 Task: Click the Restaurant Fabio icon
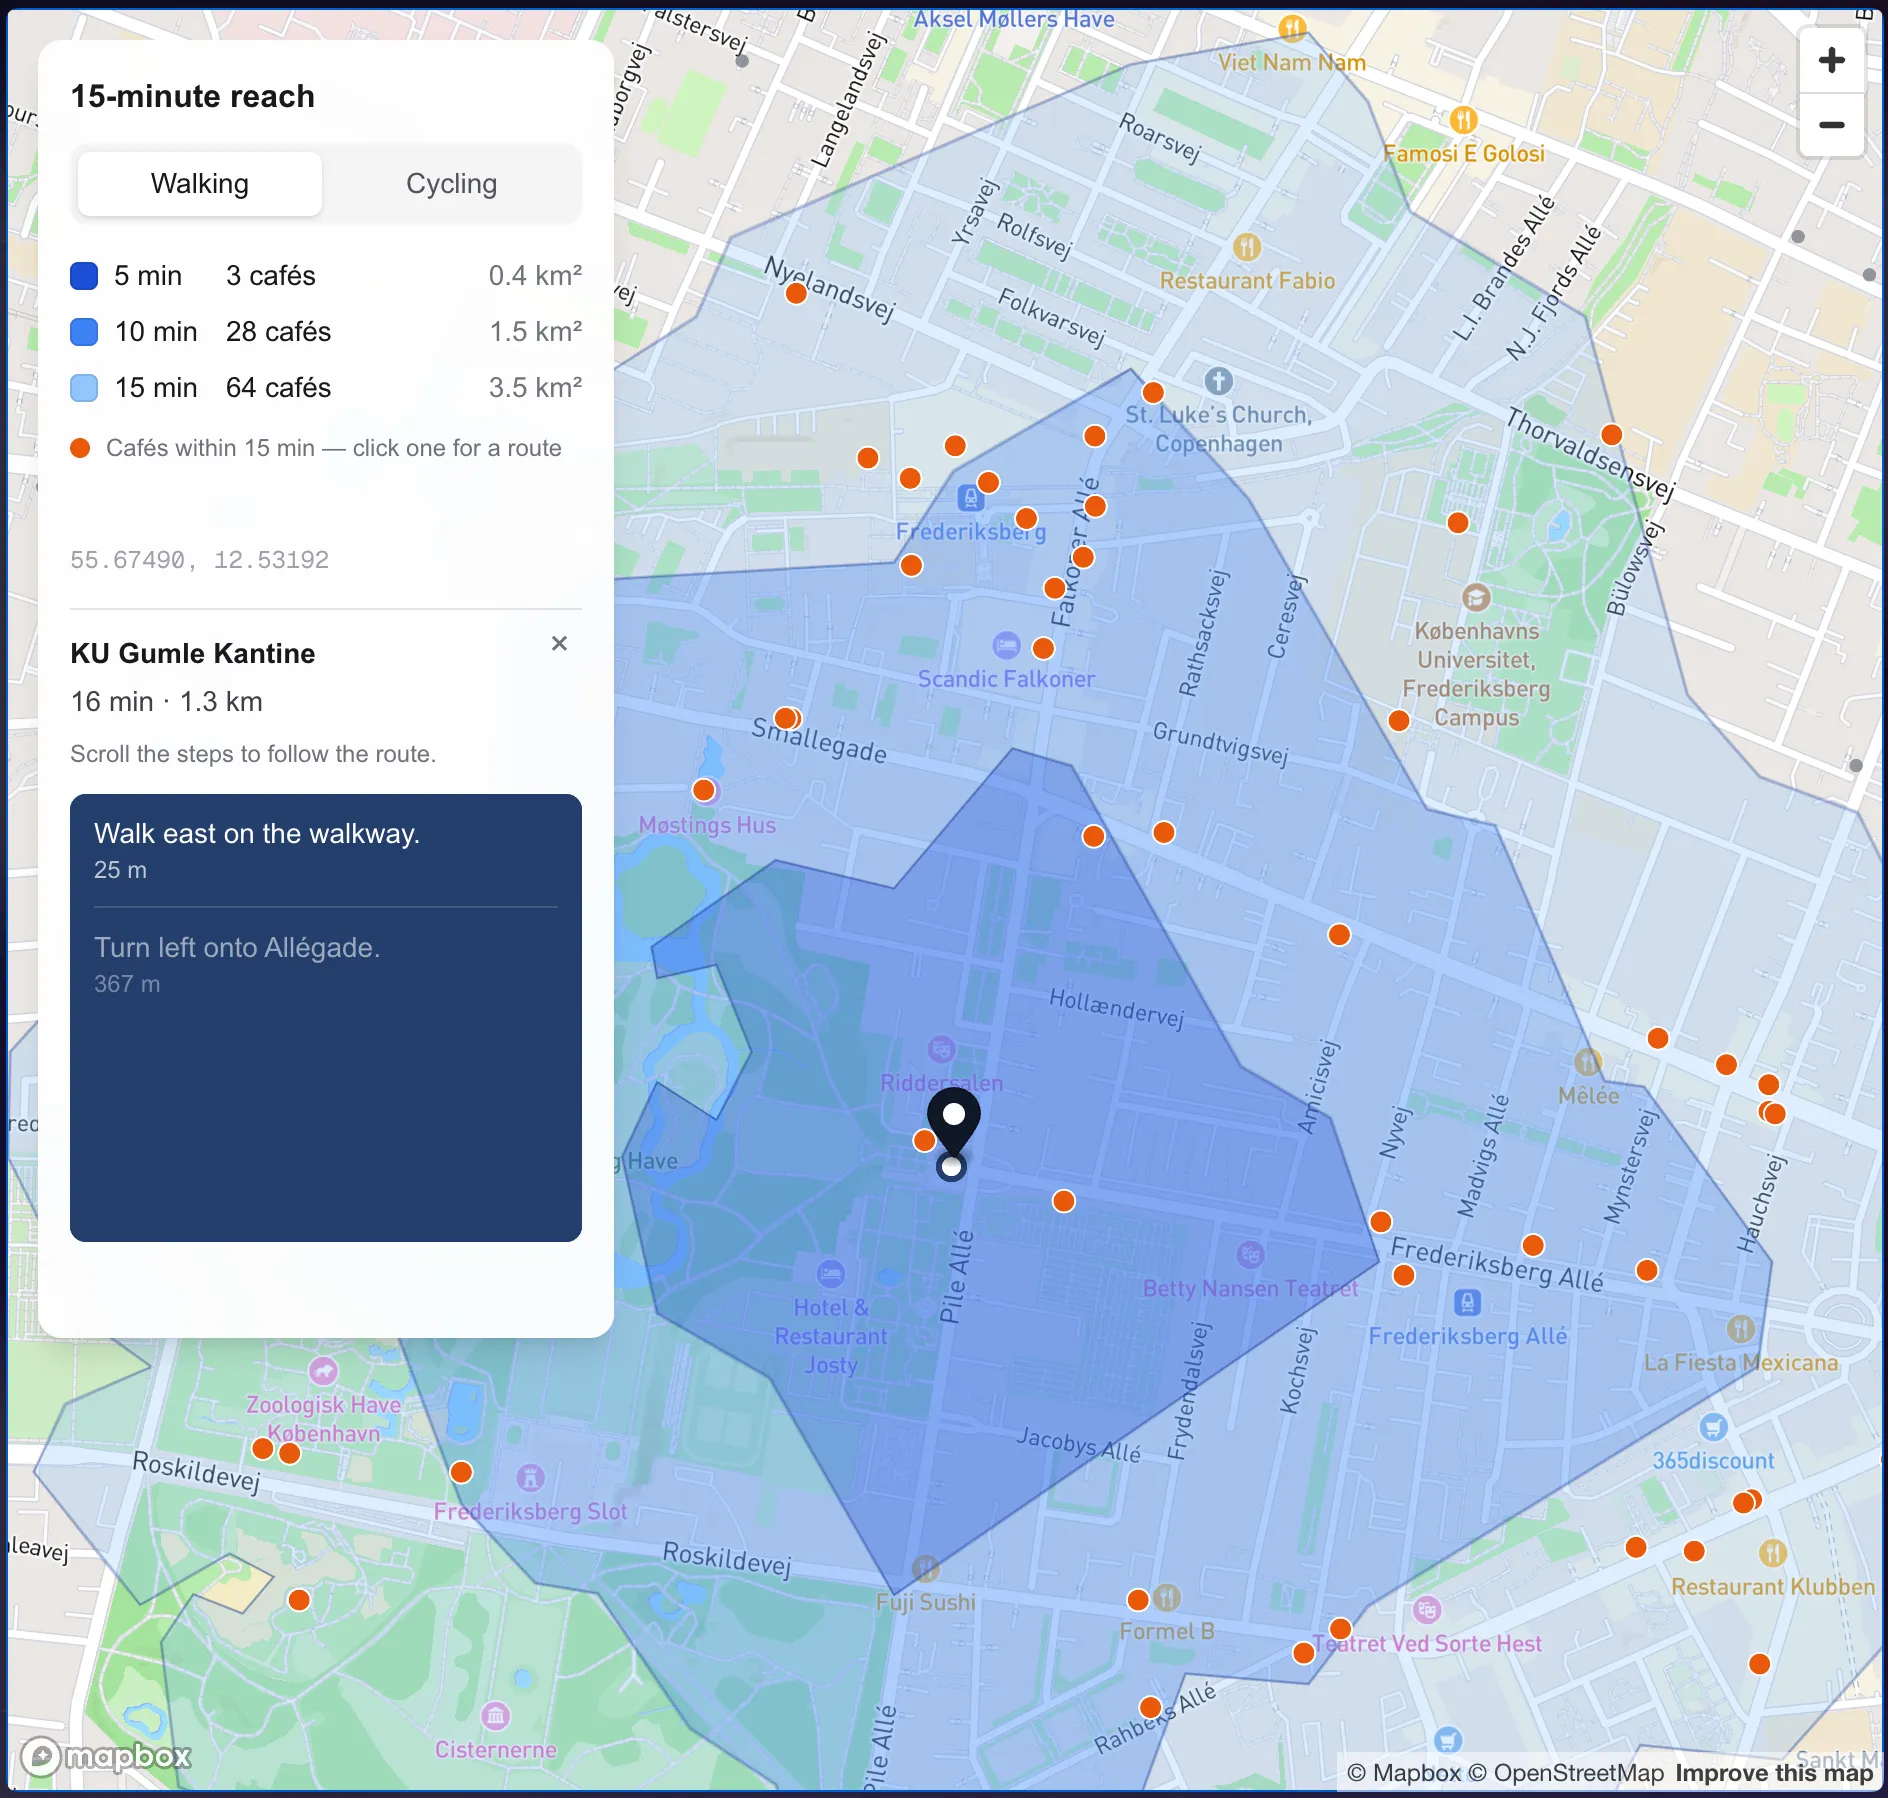[1247, 246]
